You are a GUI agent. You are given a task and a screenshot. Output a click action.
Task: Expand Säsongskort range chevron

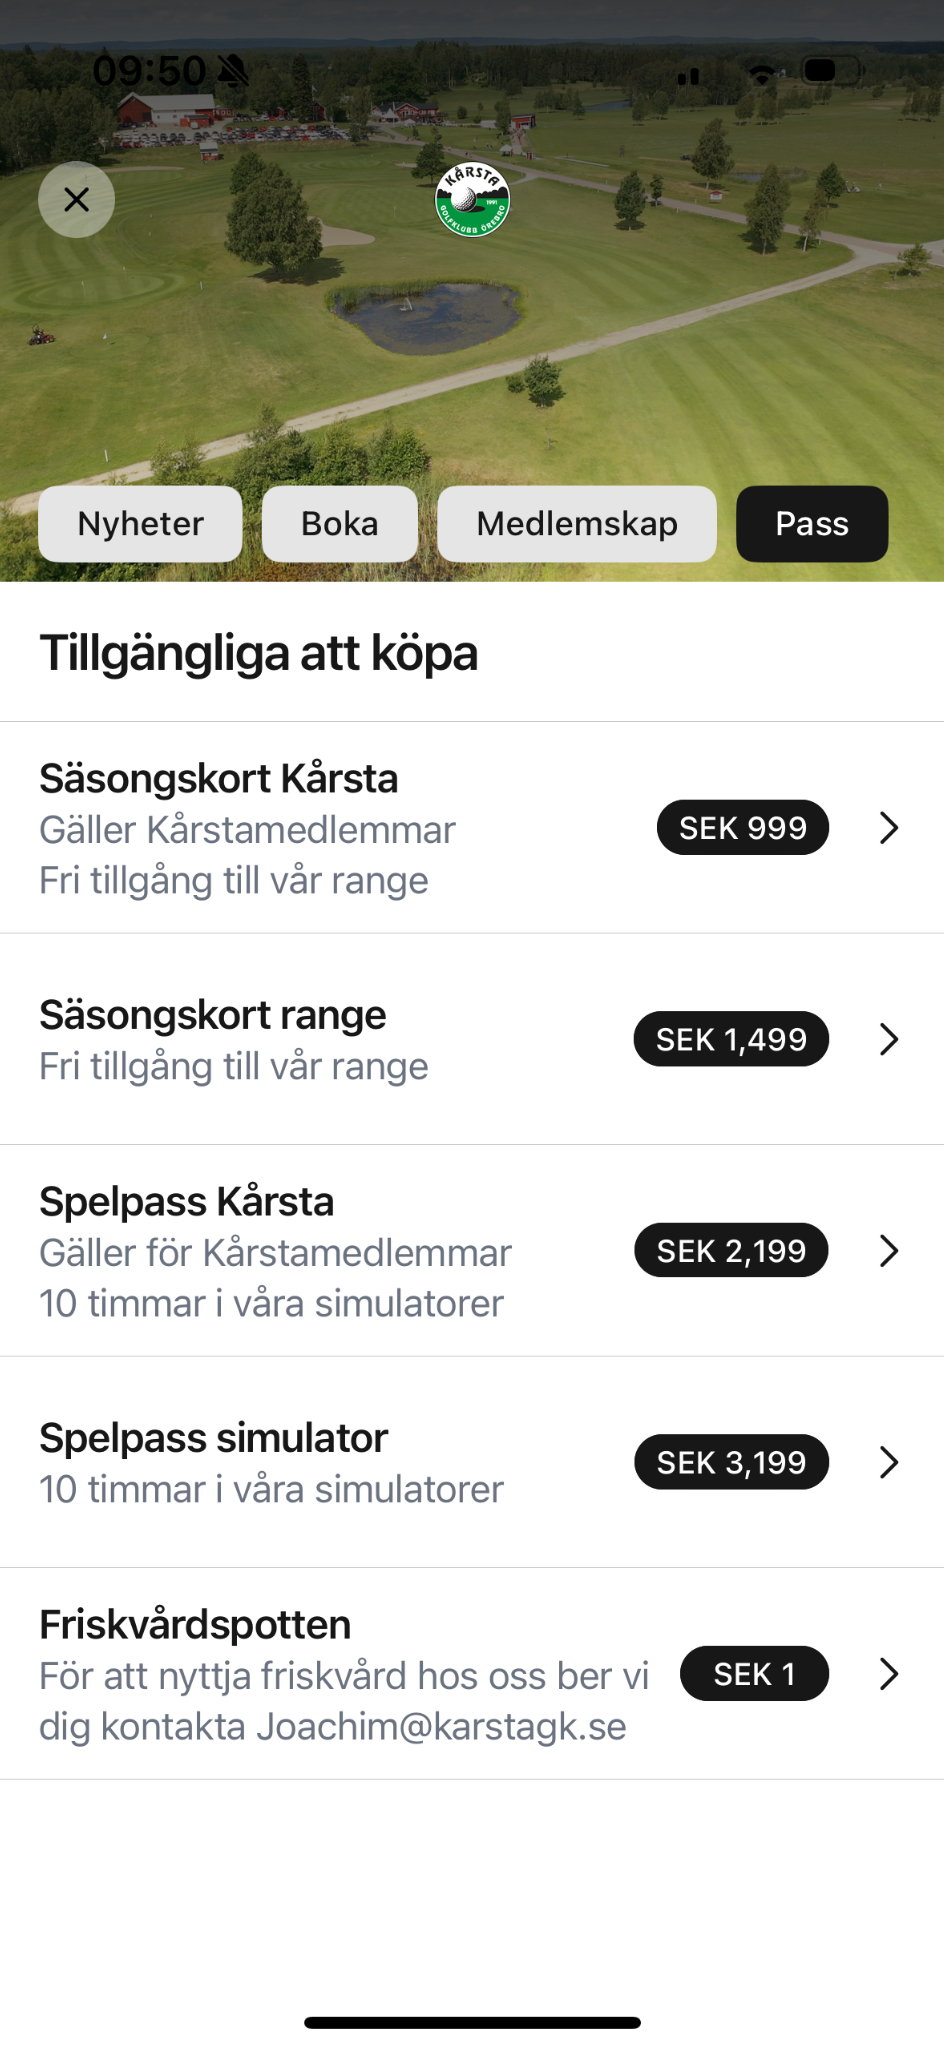coord(889,1040)
